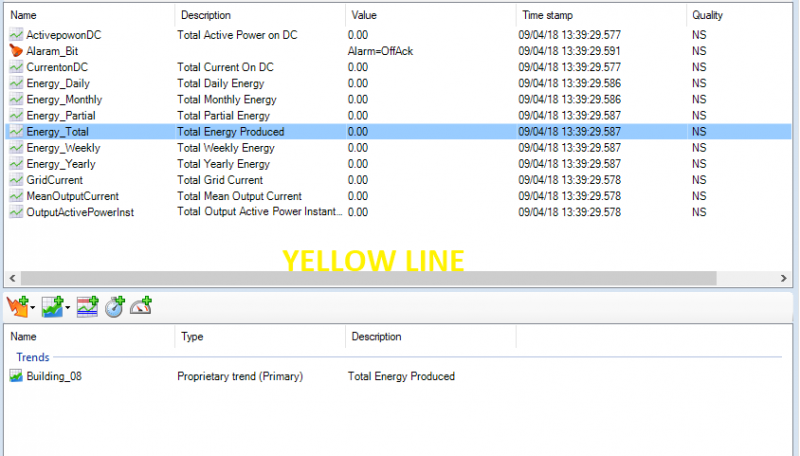Click the icon beside Energy_Weekly

pos(16,148)
